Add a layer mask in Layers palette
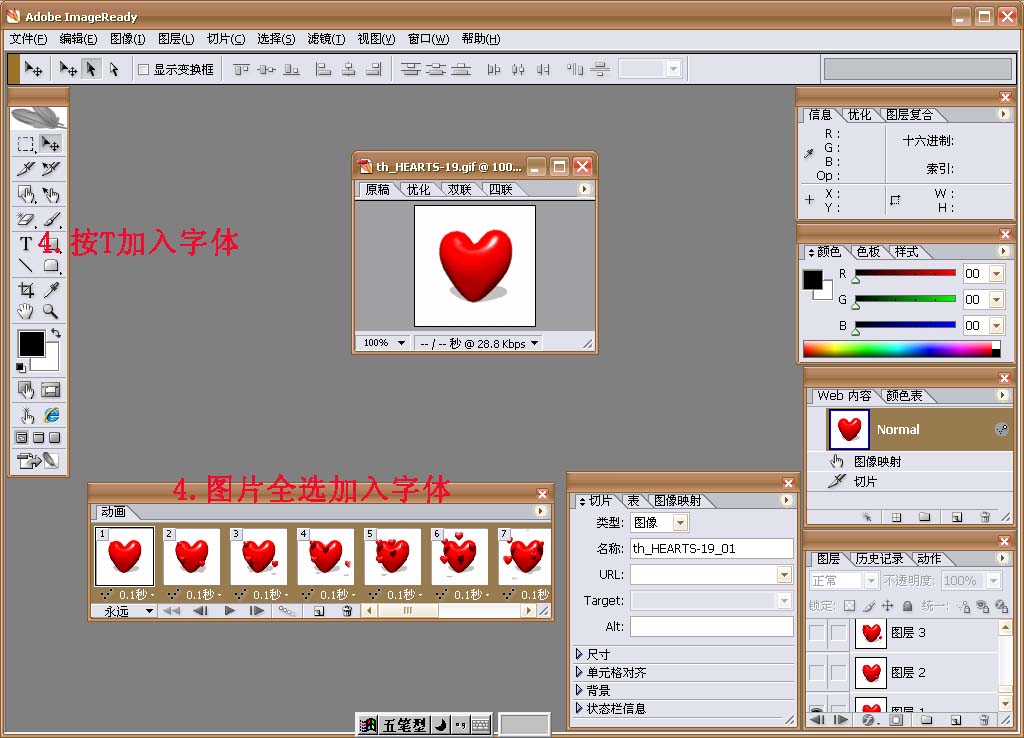This screenshot has width=1024, height=738. (896, 720)
